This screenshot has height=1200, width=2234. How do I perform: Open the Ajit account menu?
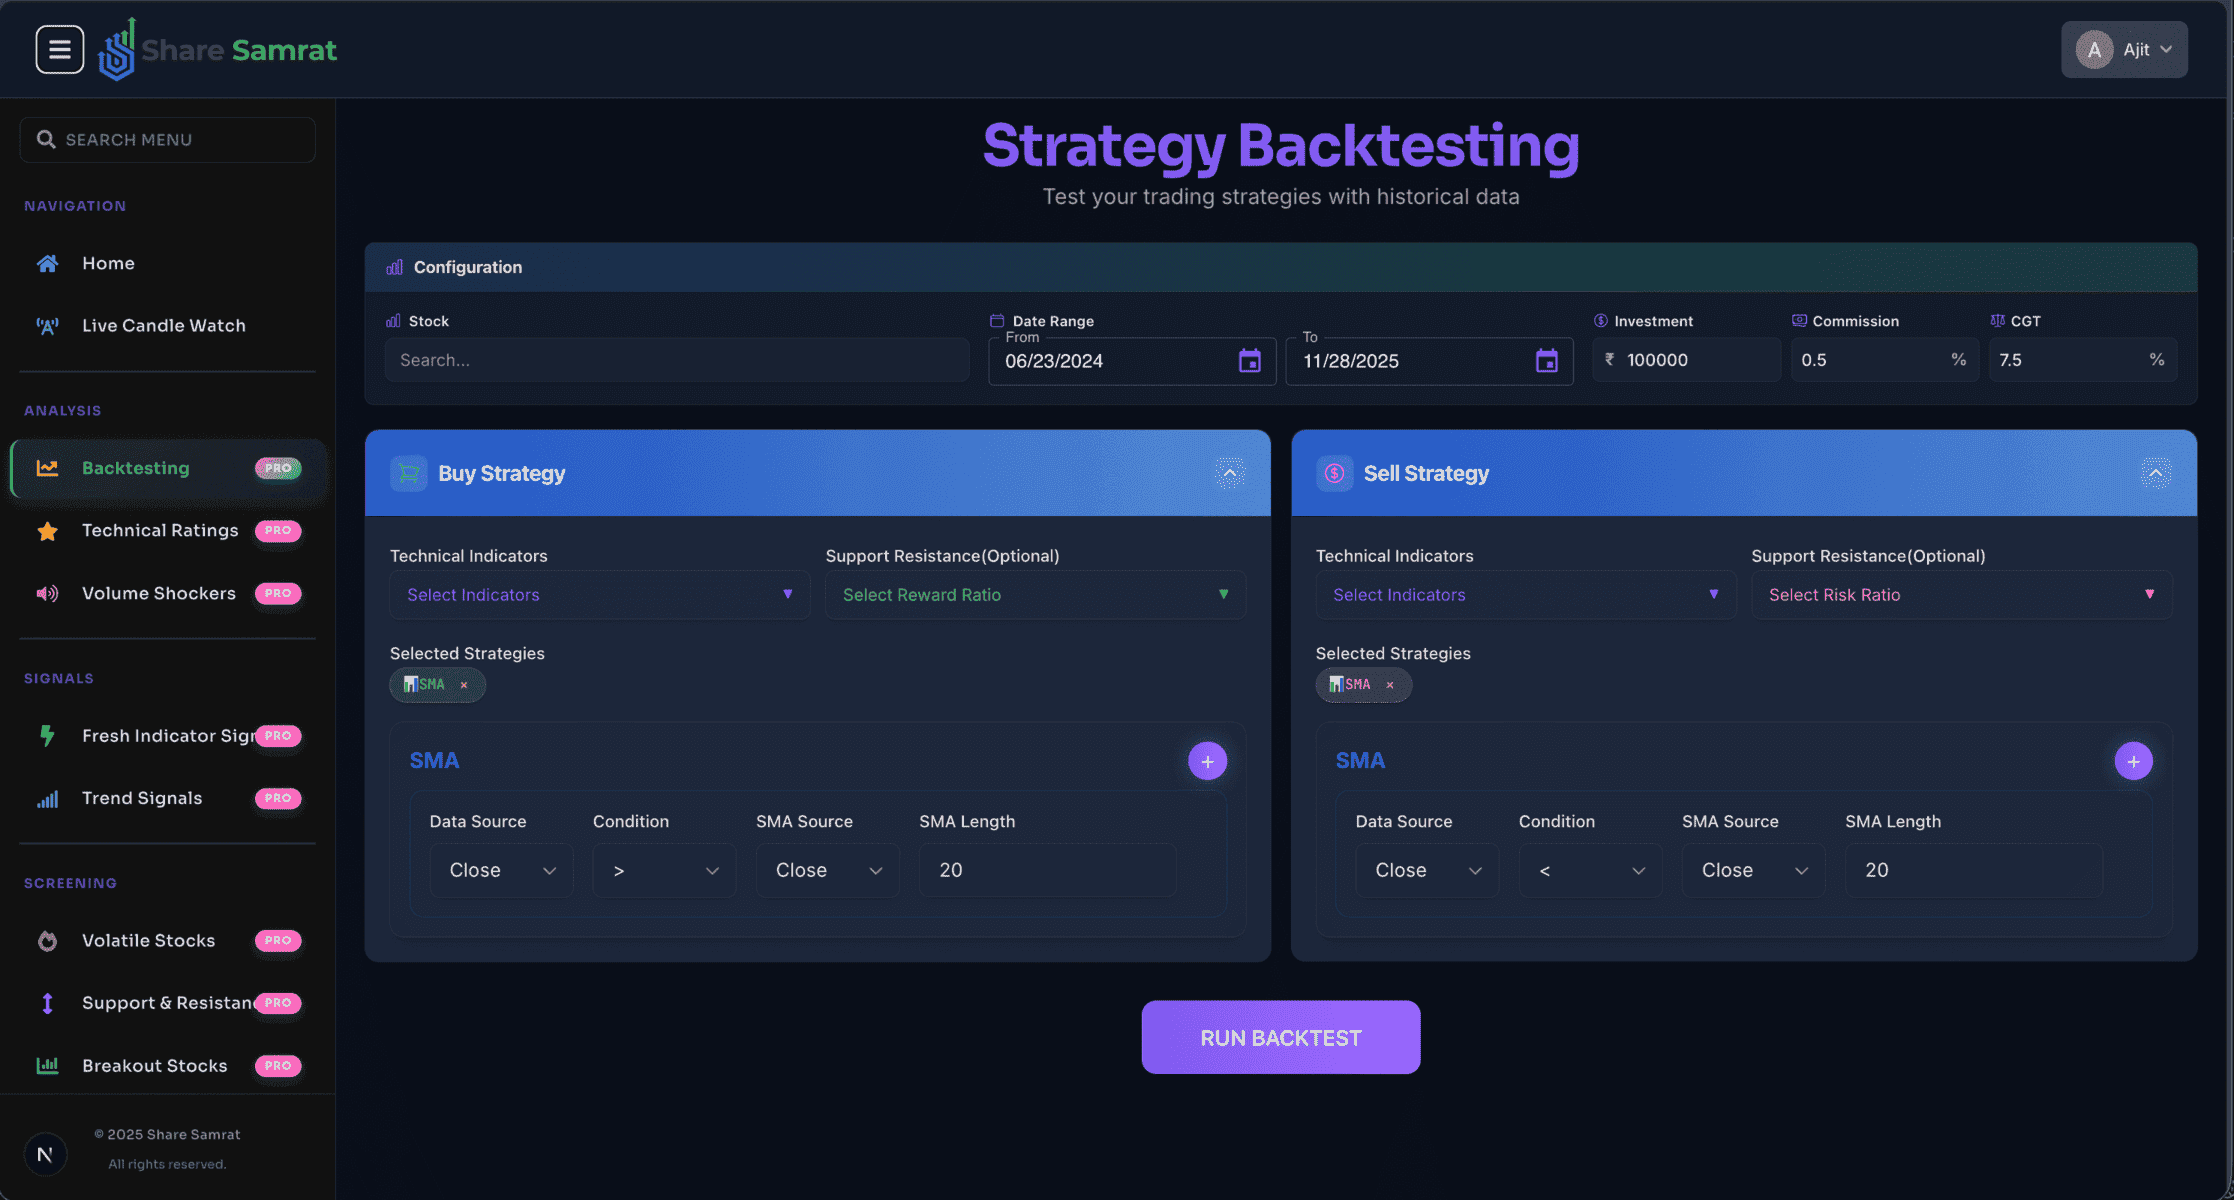[x=2124, y=48]
